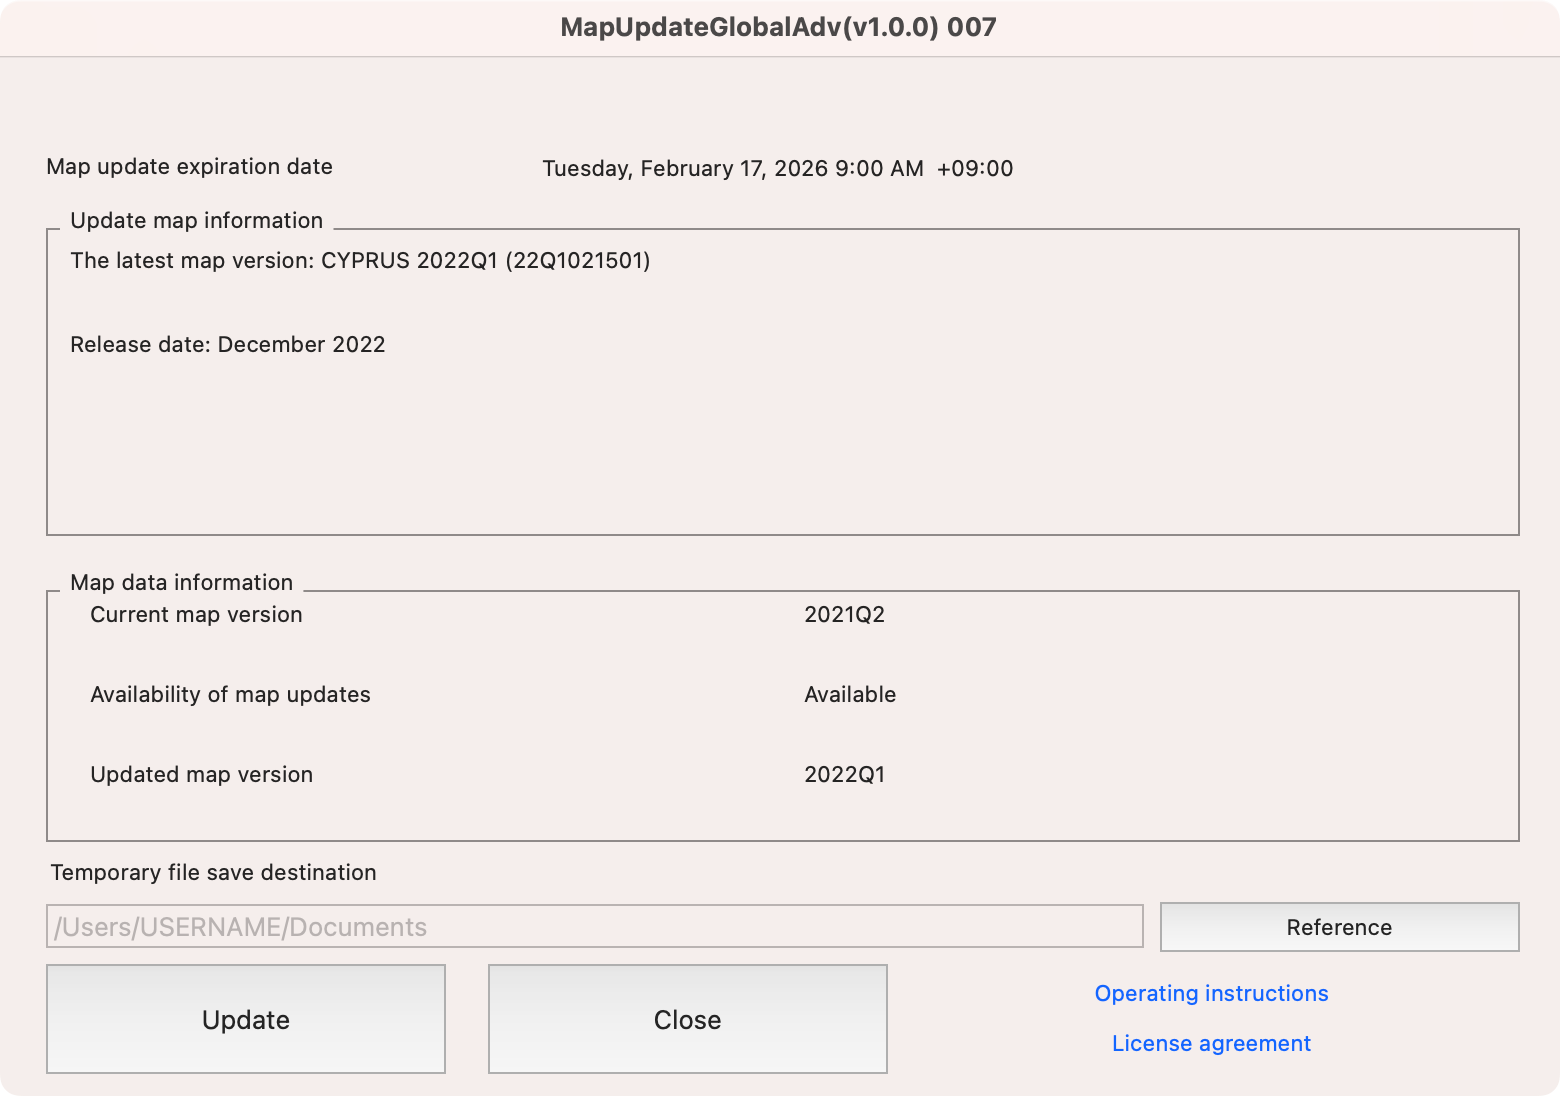
Task: Click the Temporary file save destination label
Action: click(x=213, y=873)
